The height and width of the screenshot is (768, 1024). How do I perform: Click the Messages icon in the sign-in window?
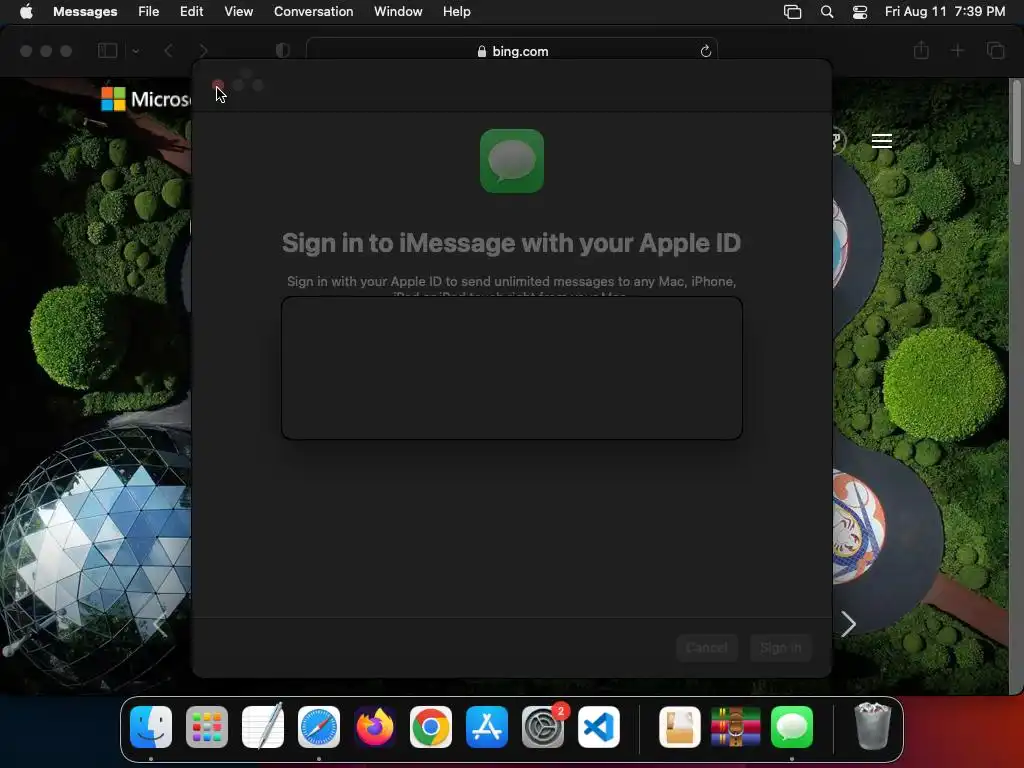pyautogui.click(x=512, y=161)
